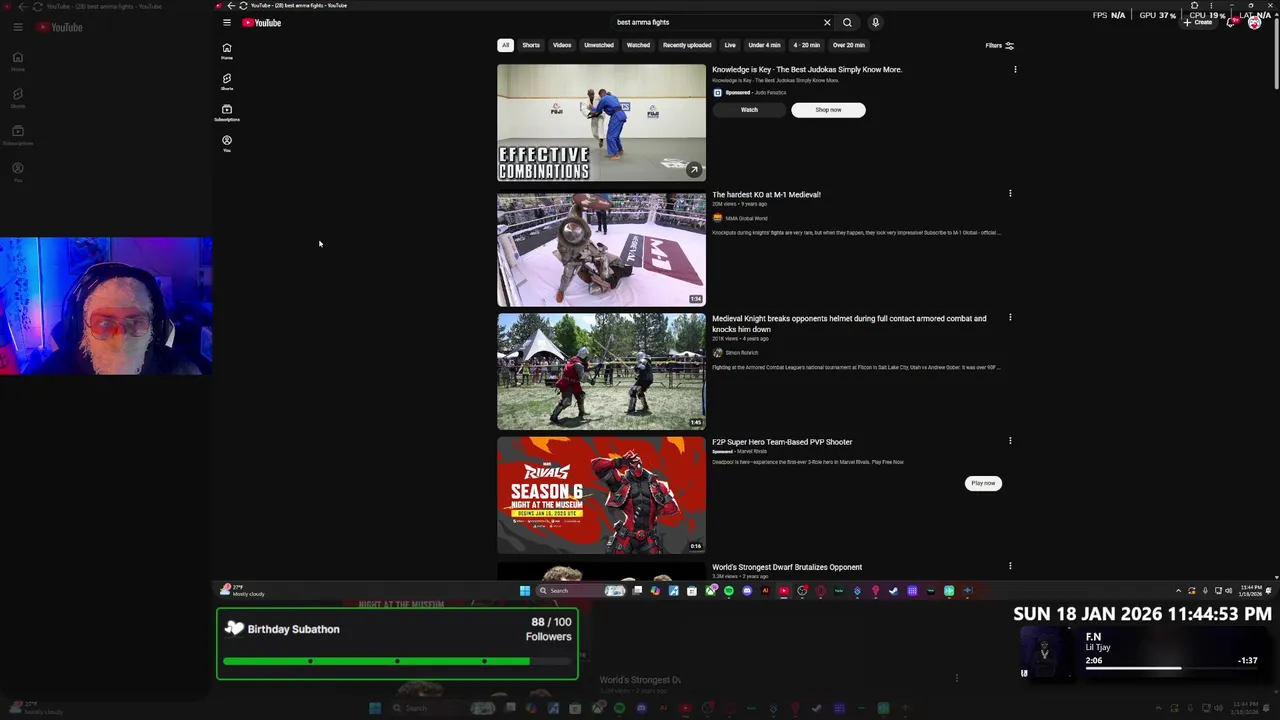1280x720 pixels.
Task: Open the weather widget showing Mostly cloudy
Action: 243,591
